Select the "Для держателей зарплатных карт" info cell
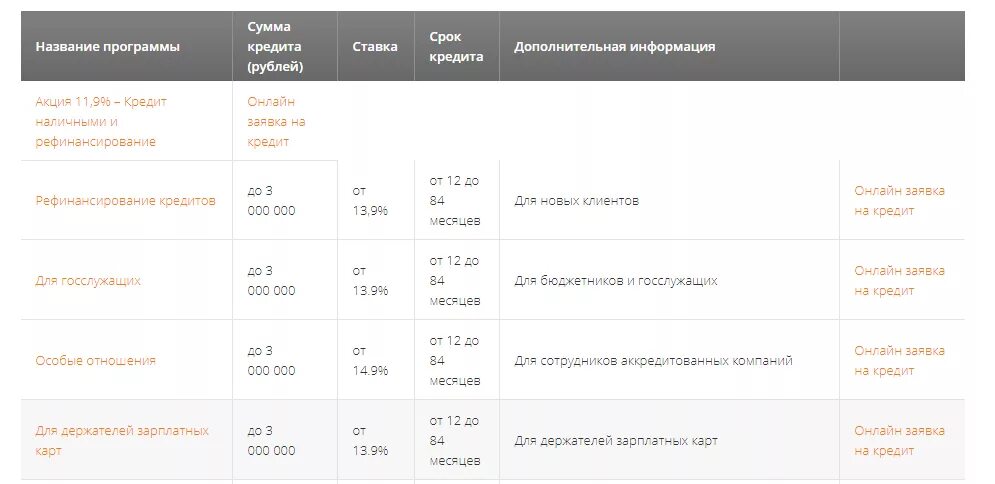This screenshot has height=484, width=995. pos(616,440)
